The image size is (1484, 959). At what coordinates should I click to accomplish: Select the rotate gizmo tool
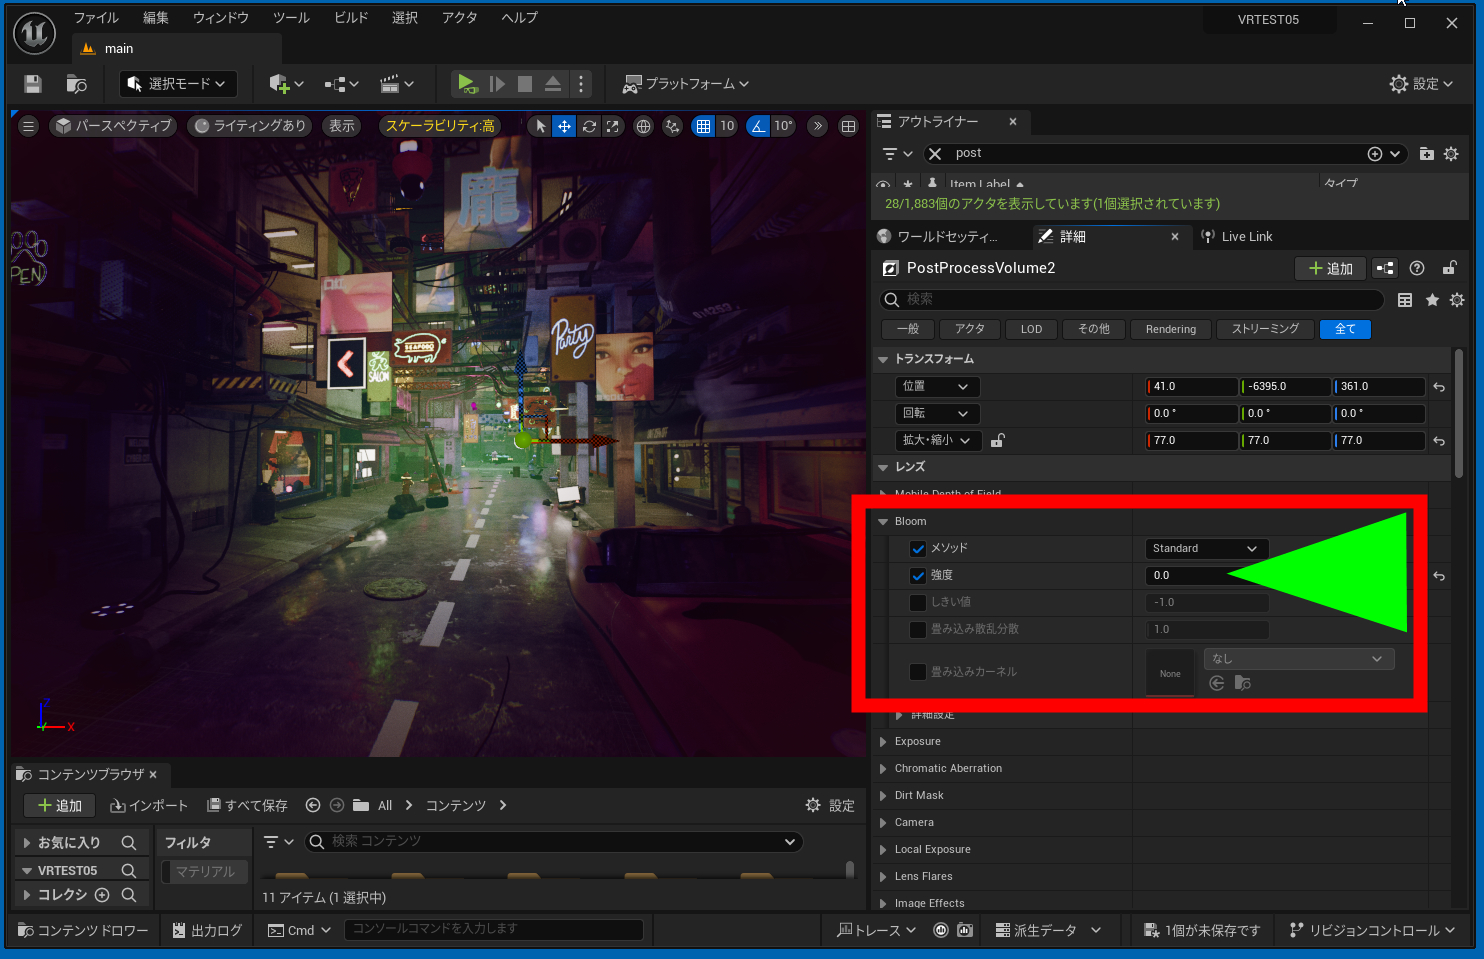pyautogui.click(x=589, y=126)
